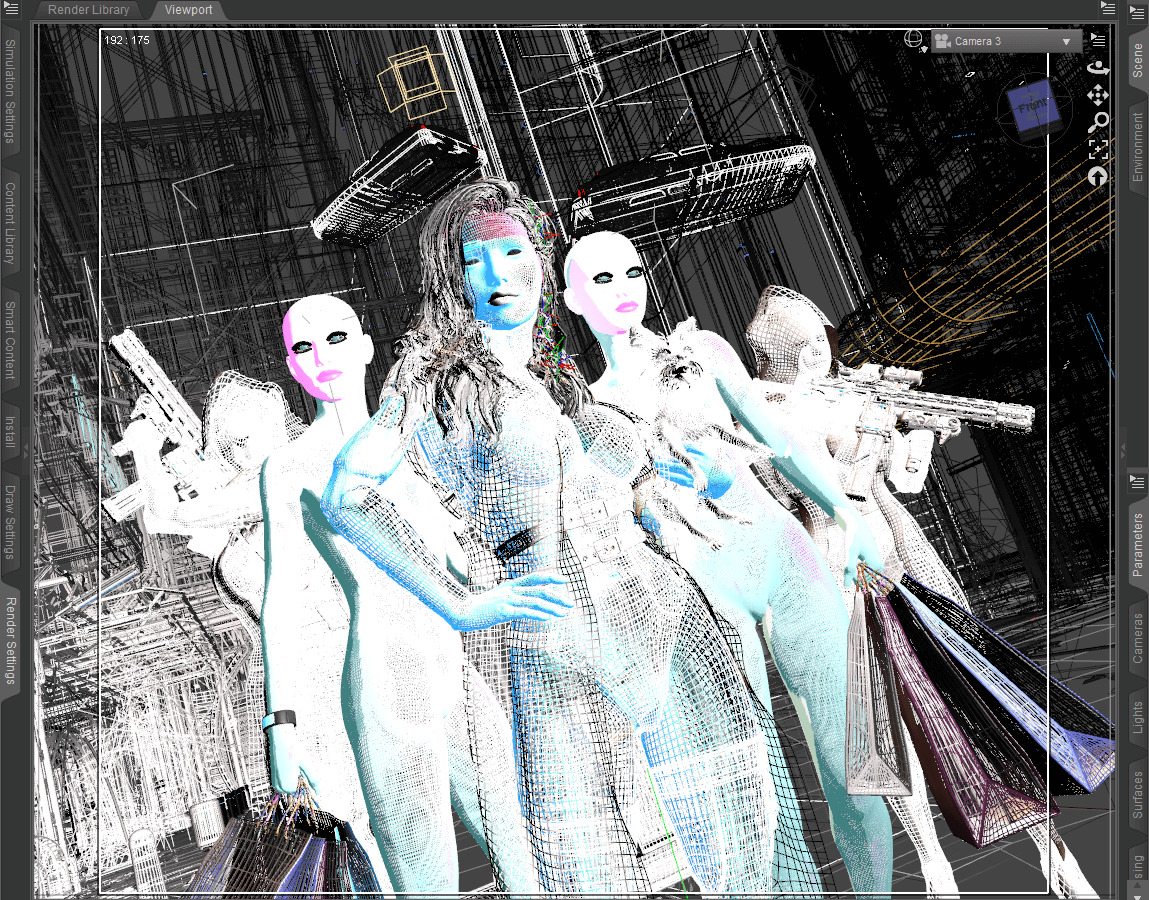The width and height of the screenshot is (1149, 900).
Task: Open the viewport pane group options menu
Action: click(x=1107, y=9)
